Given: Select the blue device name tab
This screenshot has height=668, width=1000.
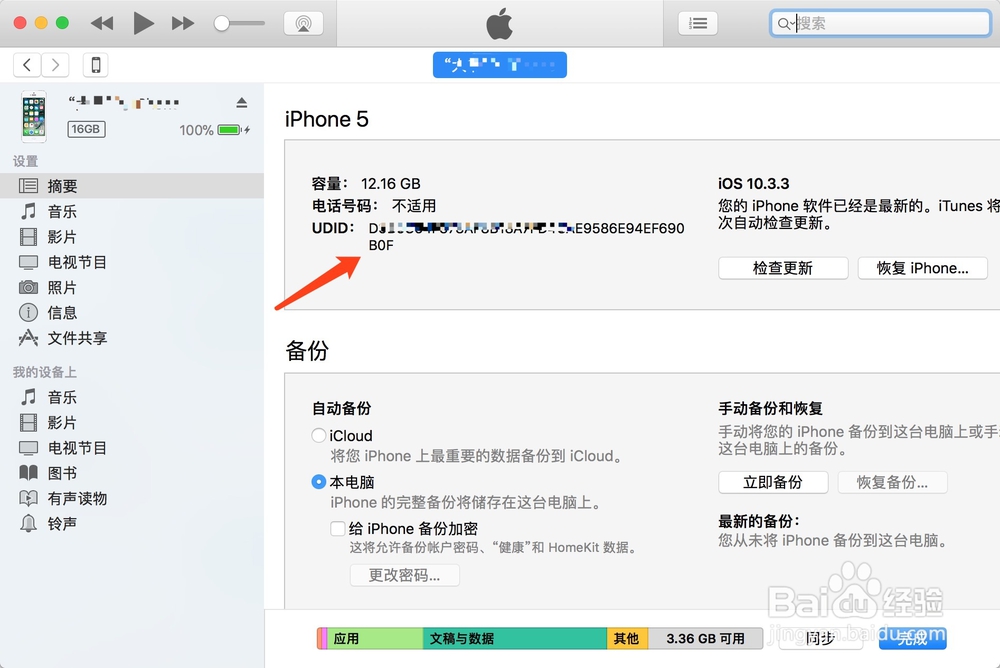Looking at the screenshot, I should 500,64.
